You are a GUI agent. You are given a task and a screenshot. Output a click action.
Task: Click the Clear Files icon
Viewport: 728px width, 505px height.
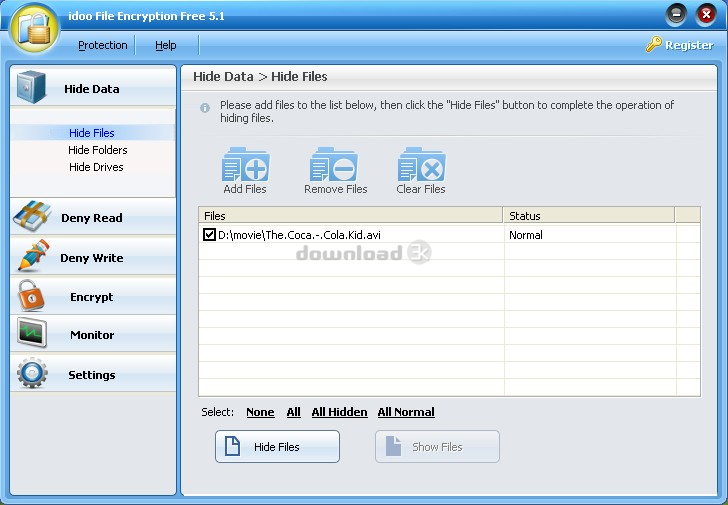point(421,164)
